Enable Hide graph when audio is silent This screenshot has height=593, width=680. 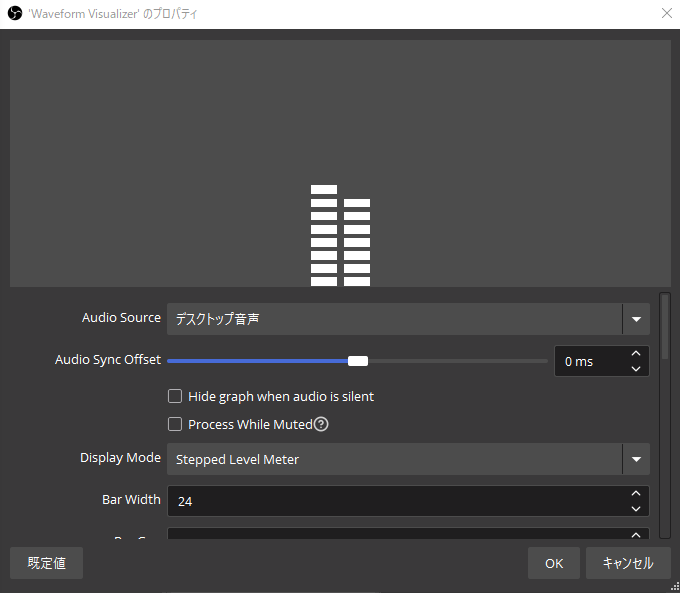[x=175, y=396]
